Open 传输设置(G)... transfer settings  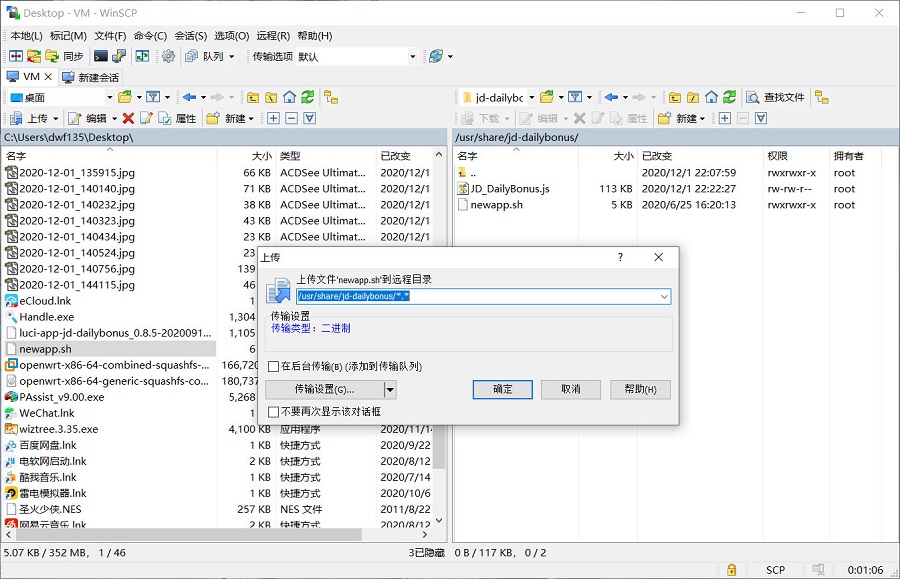(x=324, y=390)
